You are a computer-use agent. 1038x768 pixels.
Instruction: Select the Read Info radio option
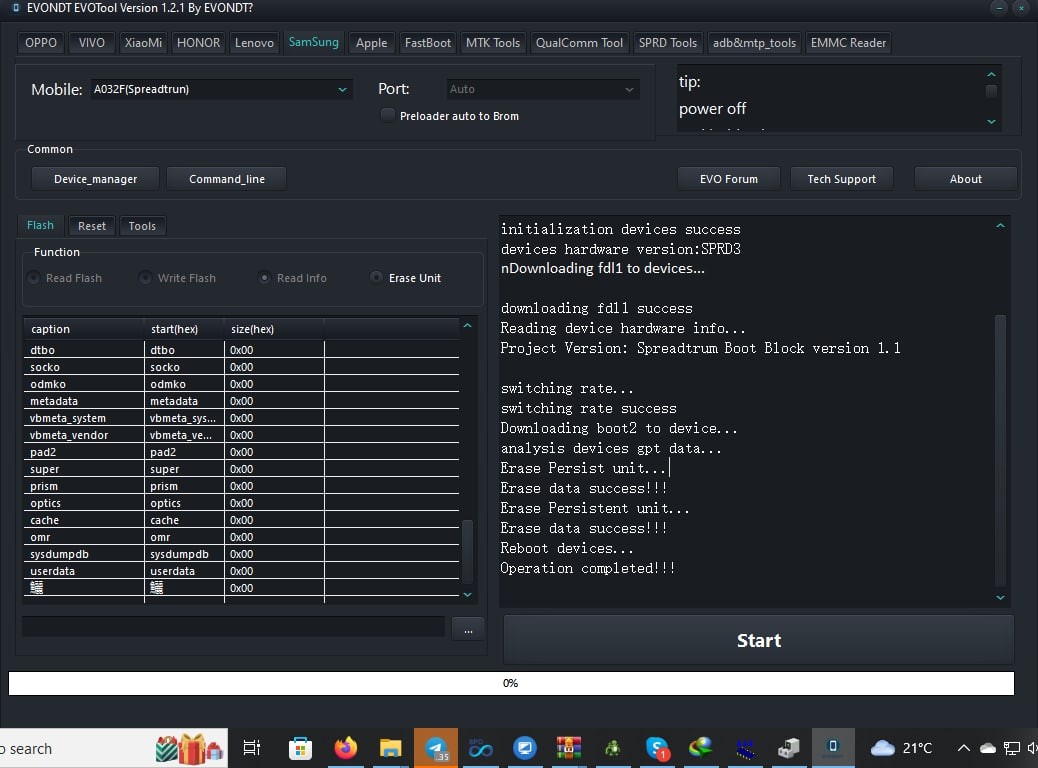264,277
